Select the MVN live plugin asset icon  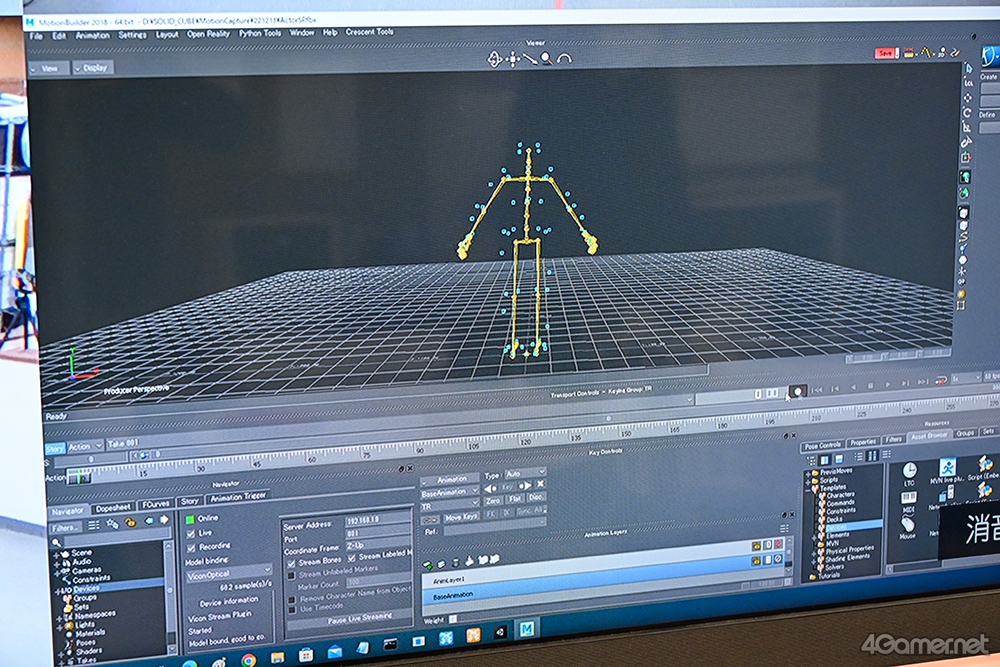pyautogui.click(x=947, y=467)
